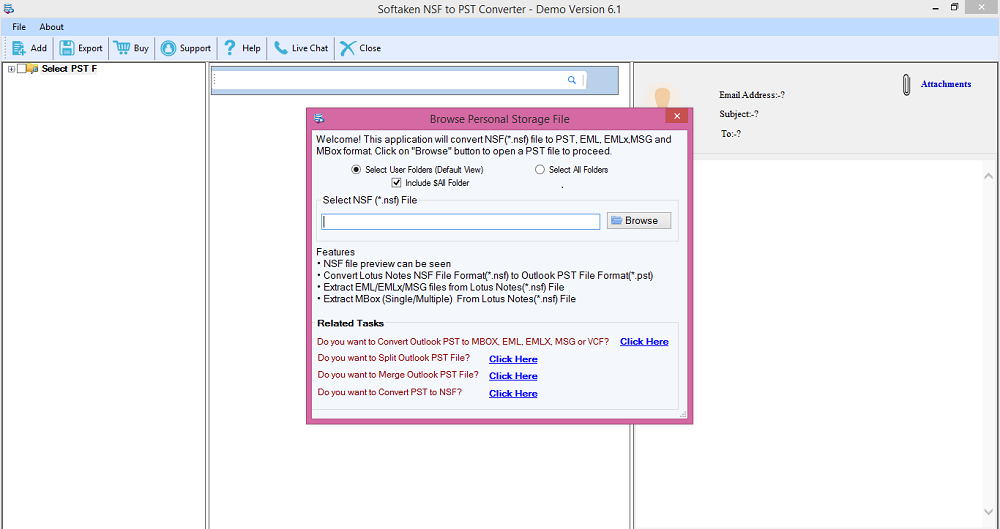
Task: Close the Browse Personal Storage File dialog
Action: coord(677,116)
